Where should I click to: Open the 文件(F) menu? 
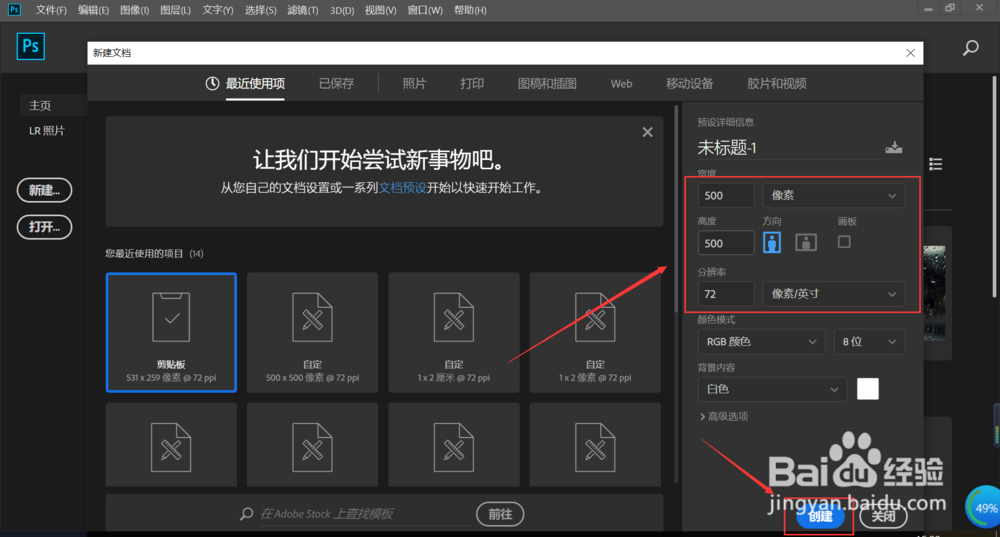(x=51, y=10)
